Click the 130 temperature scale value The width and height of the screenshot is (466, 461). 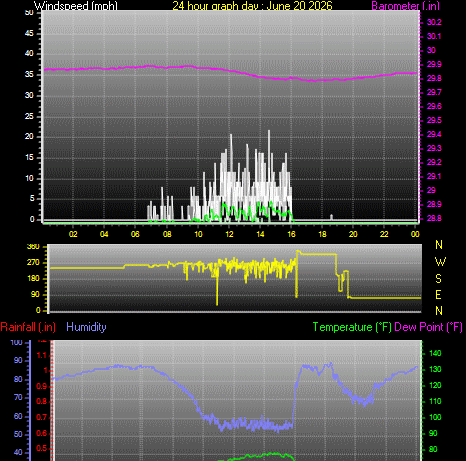pyautogui.click(x=435, y=369)
